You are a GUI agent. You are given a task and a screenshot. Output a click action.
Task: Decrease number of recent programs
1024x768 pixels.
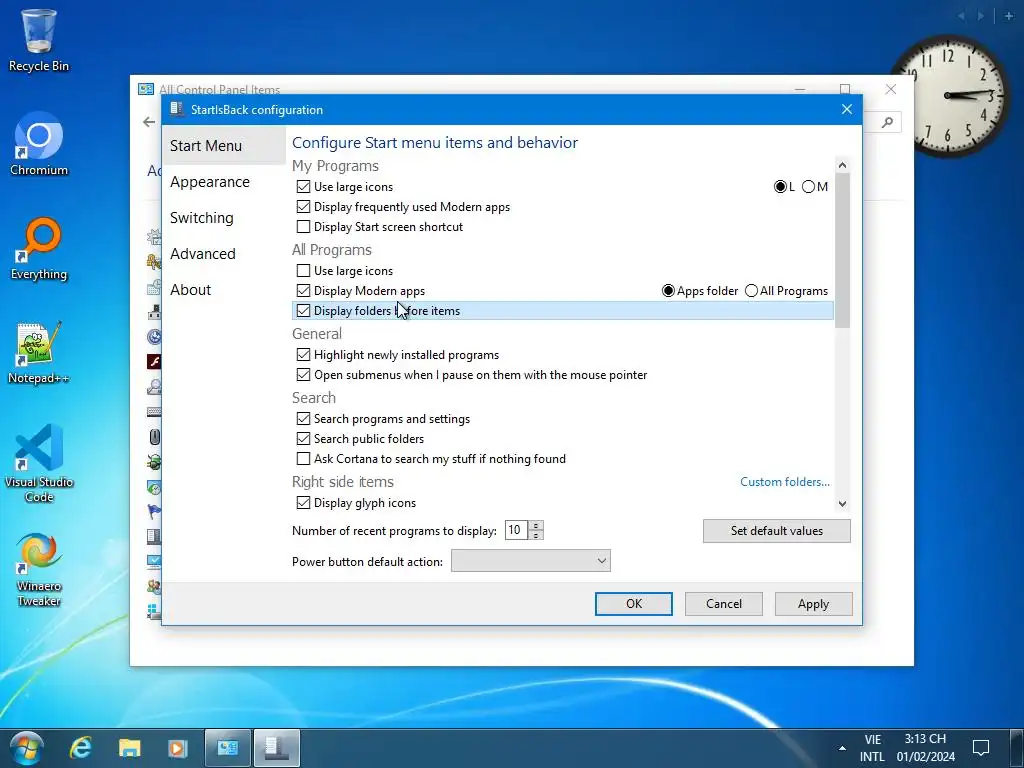pyautogui.click(x=536, y=536)
